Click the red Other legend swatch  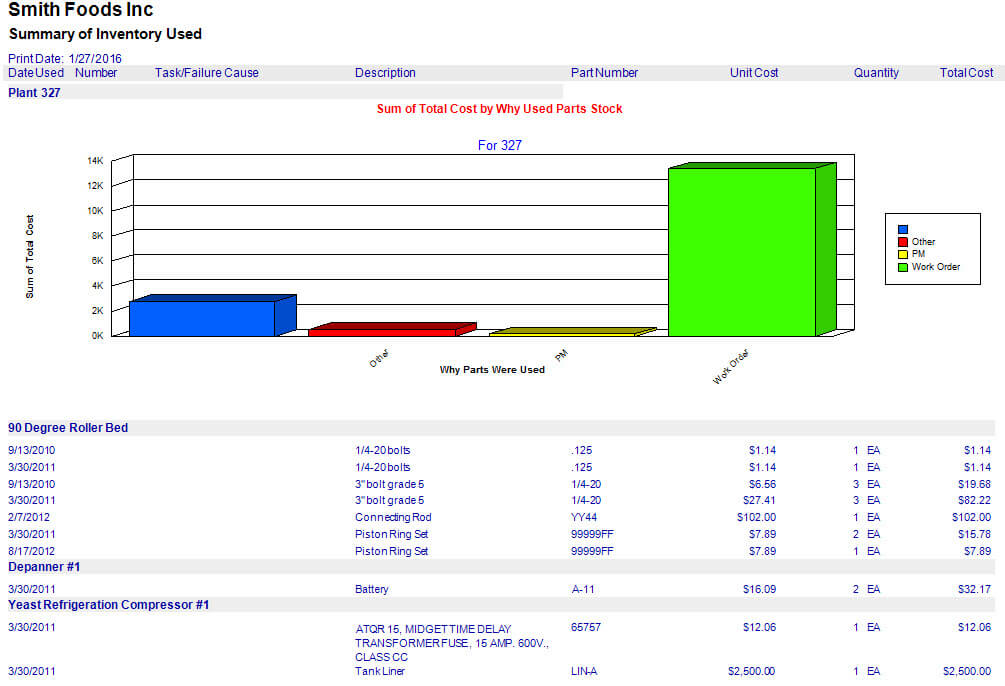pos(902,242)
